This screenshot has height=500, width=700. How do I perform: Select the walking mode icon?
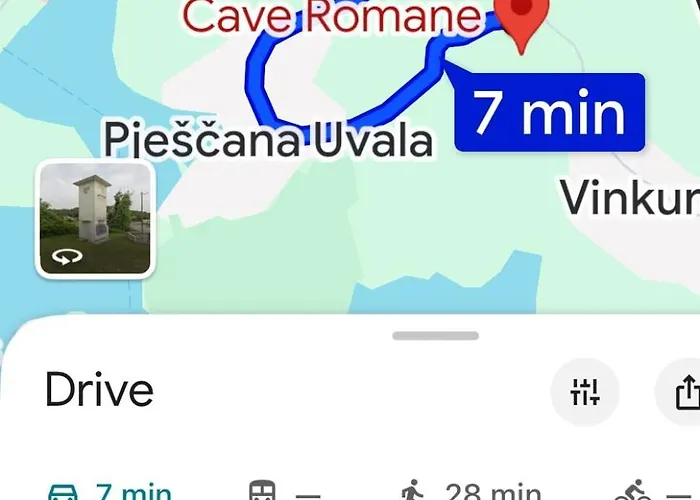(x=412, y=490)
